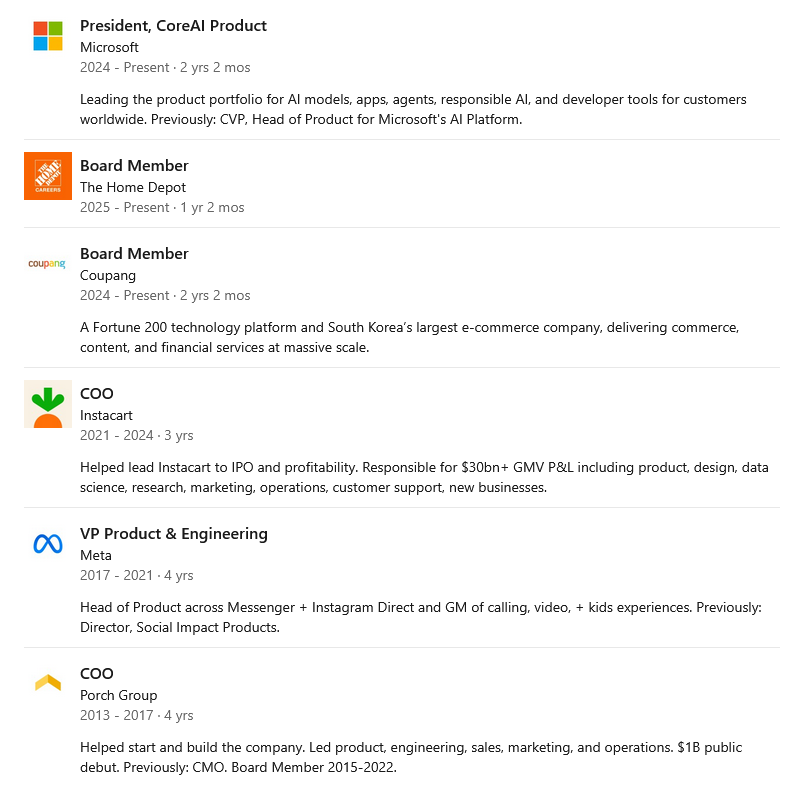Open the Porch Group yellow logo

tap(48, 682)
